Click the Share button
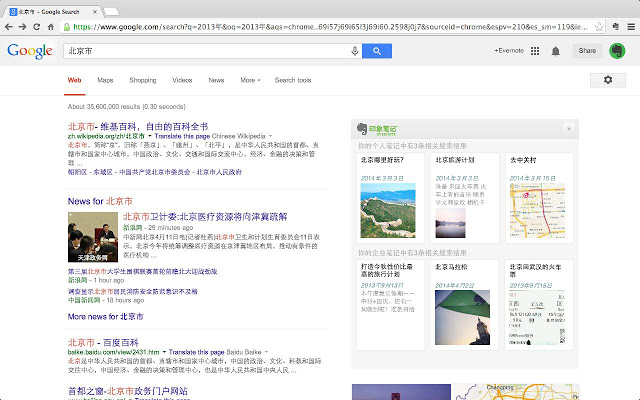The height and width of the screenshot is (400, 640). [587, 51]
